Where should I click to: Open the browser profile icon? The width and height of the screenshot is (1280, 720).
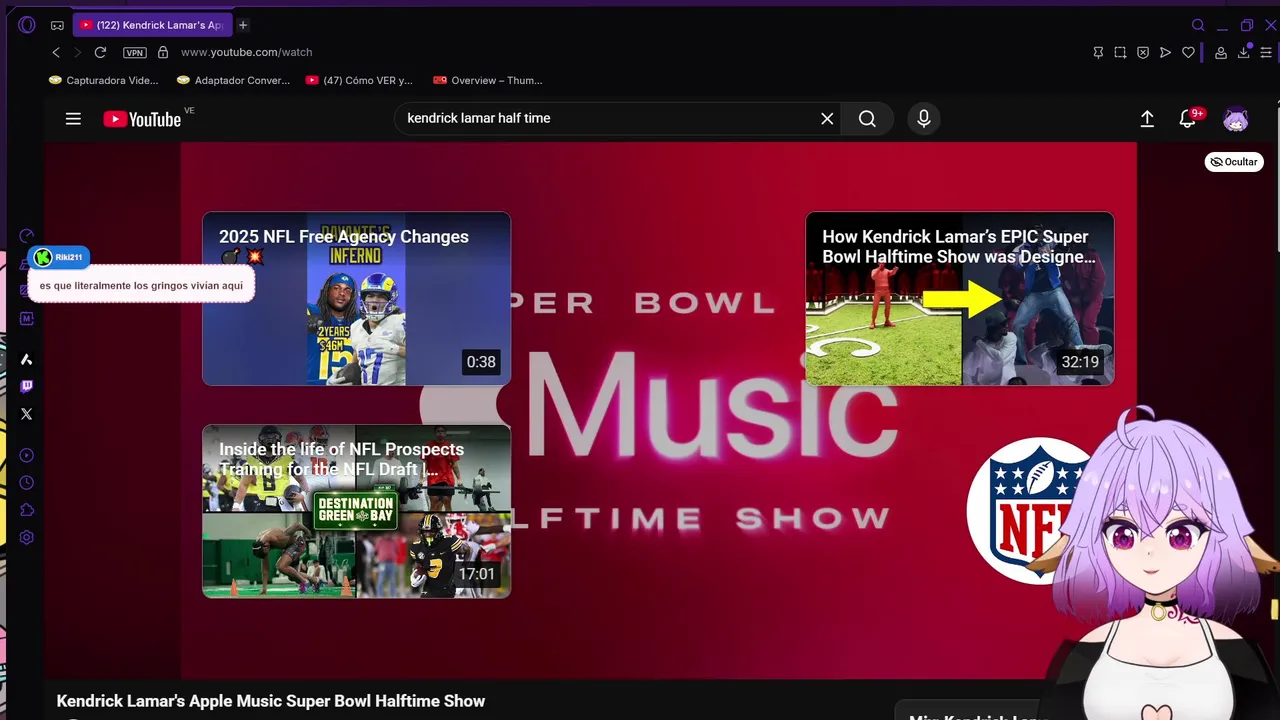click(1221, 52)
